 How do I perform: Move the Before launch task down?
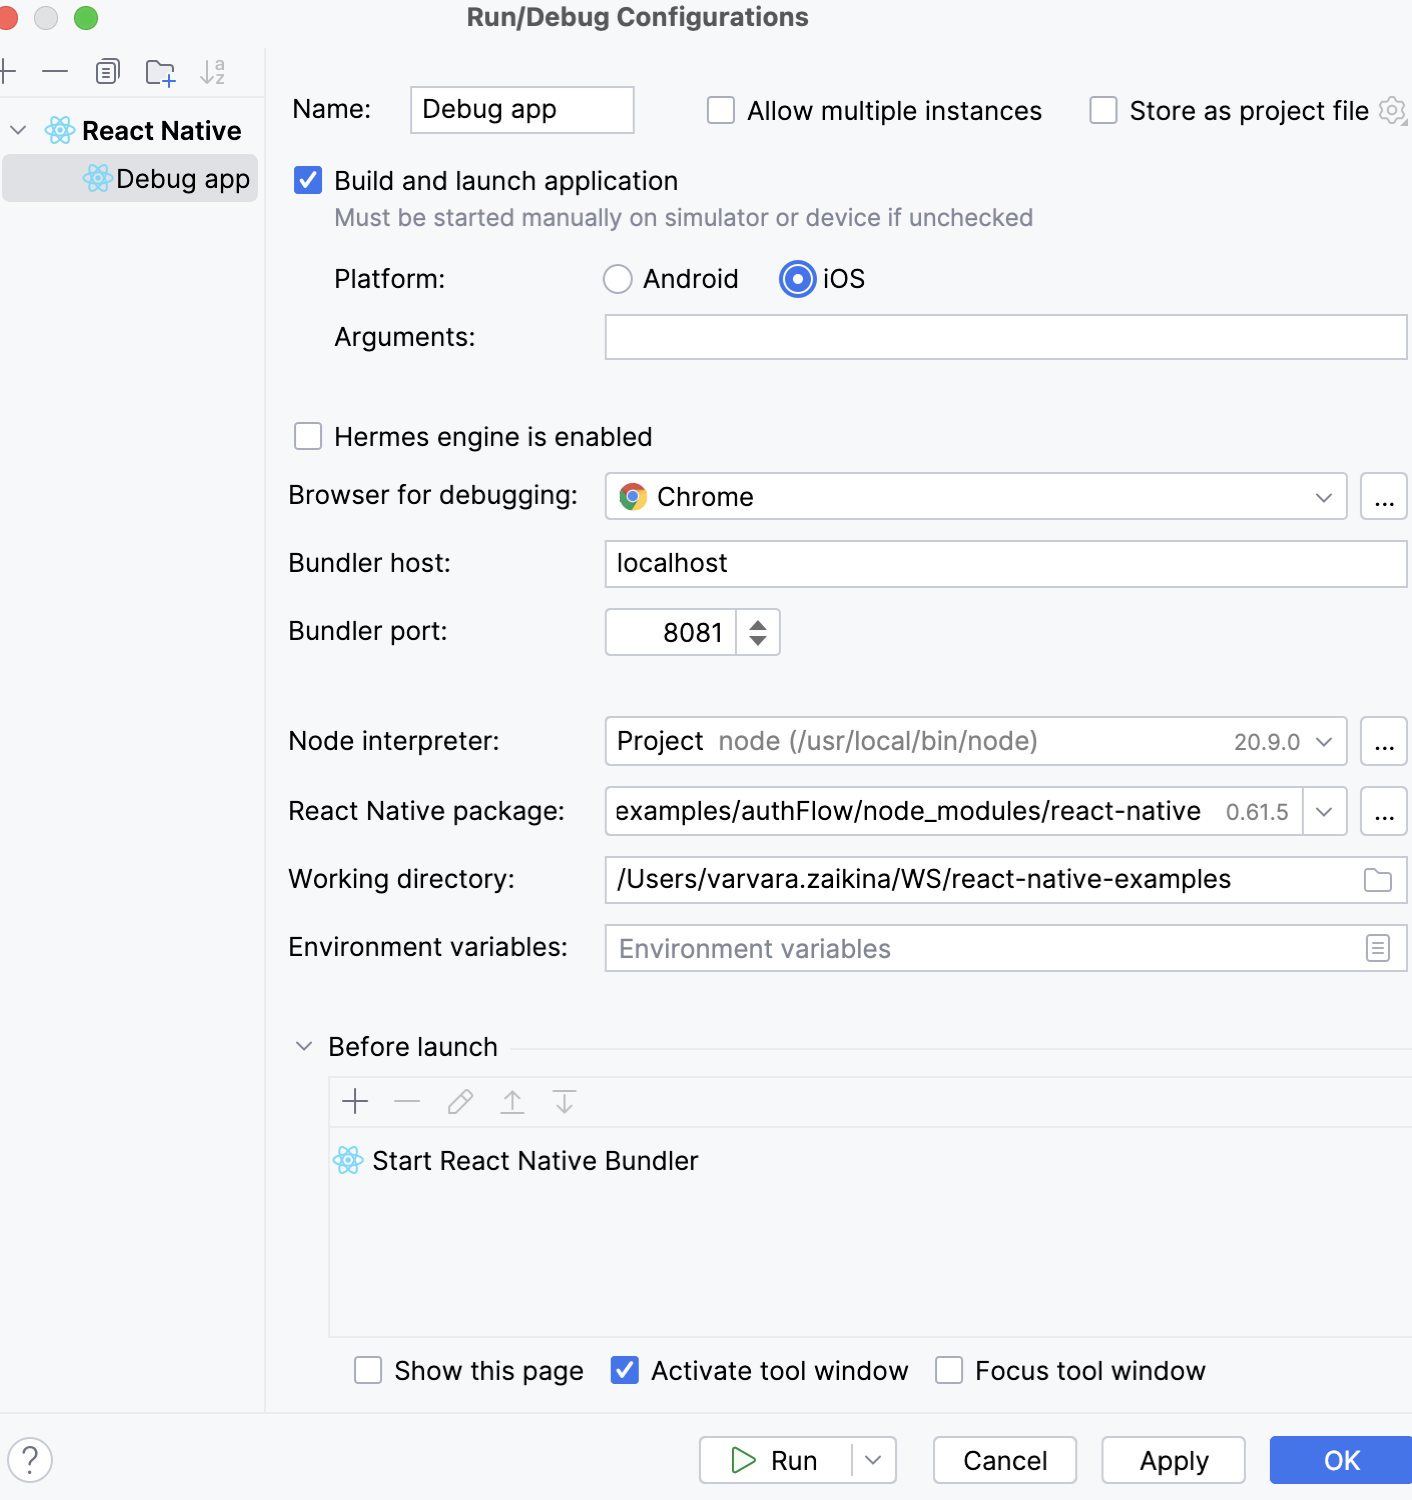(x=565, y=1101)
